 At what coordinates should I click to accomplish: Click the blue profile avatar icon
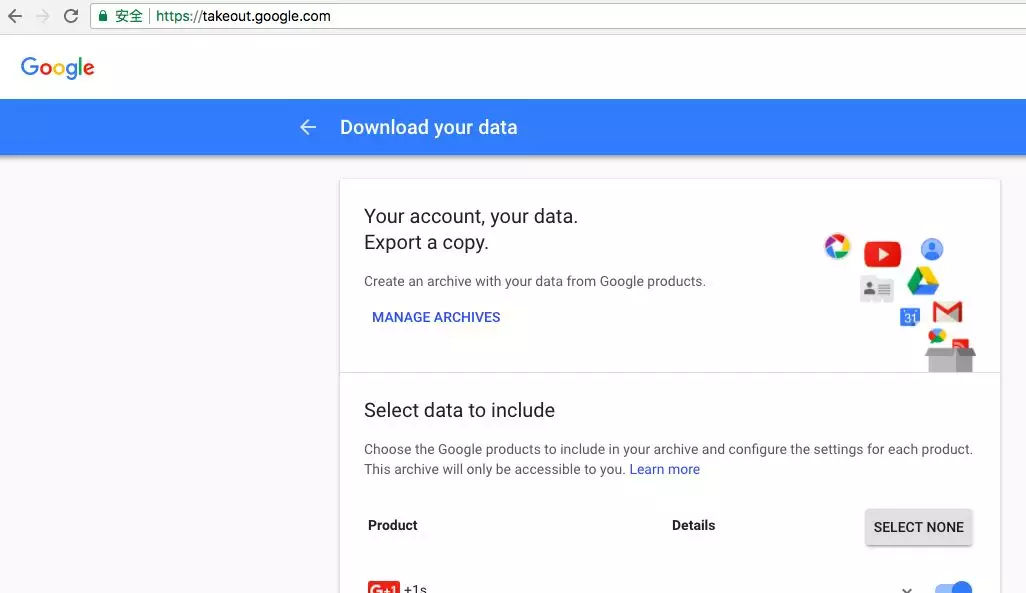point(931,249)
